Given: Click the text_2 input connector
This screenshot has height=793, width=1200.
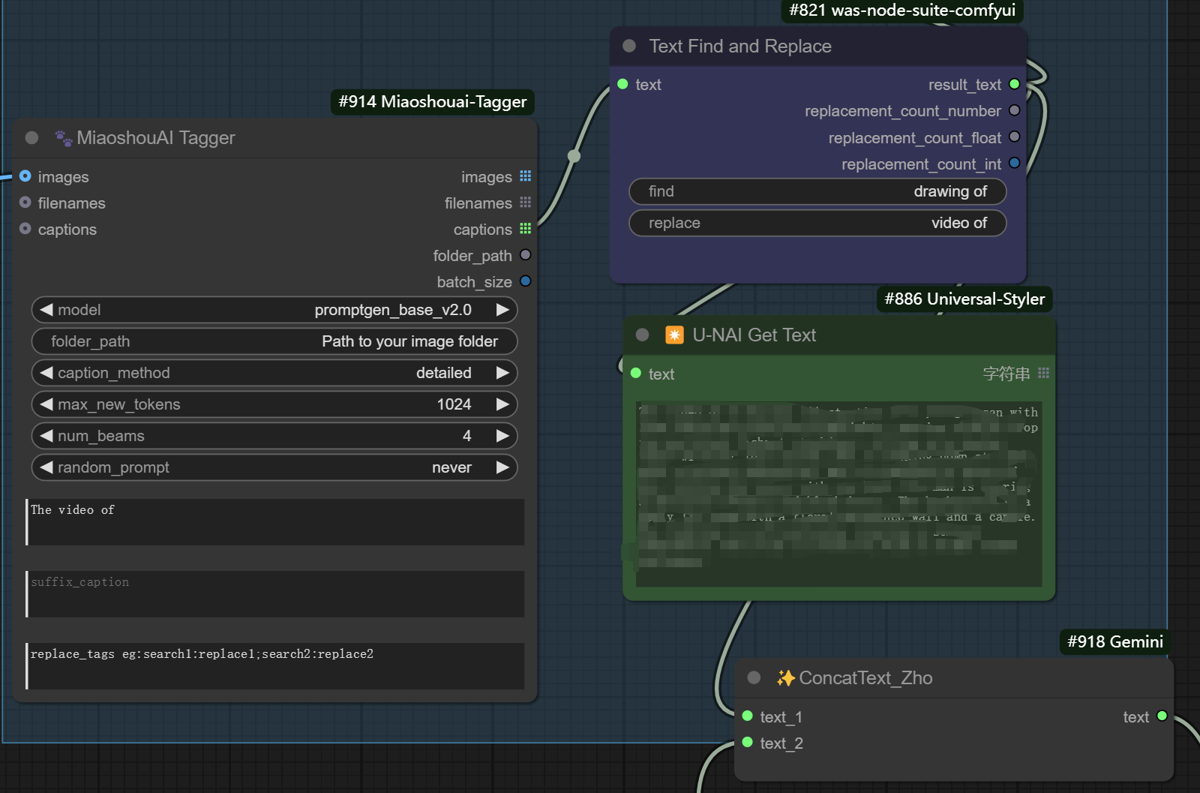Looking at the screenshot, I should [747, 743].
